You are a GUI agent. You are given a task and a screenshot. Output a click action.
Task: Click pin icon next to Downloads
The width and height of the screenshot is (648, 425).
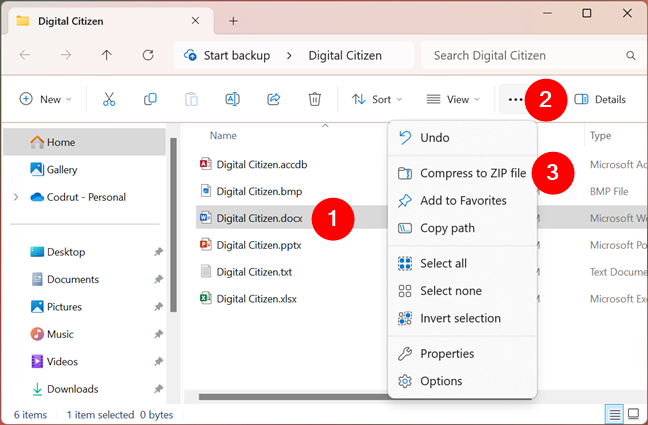point(158,389)
